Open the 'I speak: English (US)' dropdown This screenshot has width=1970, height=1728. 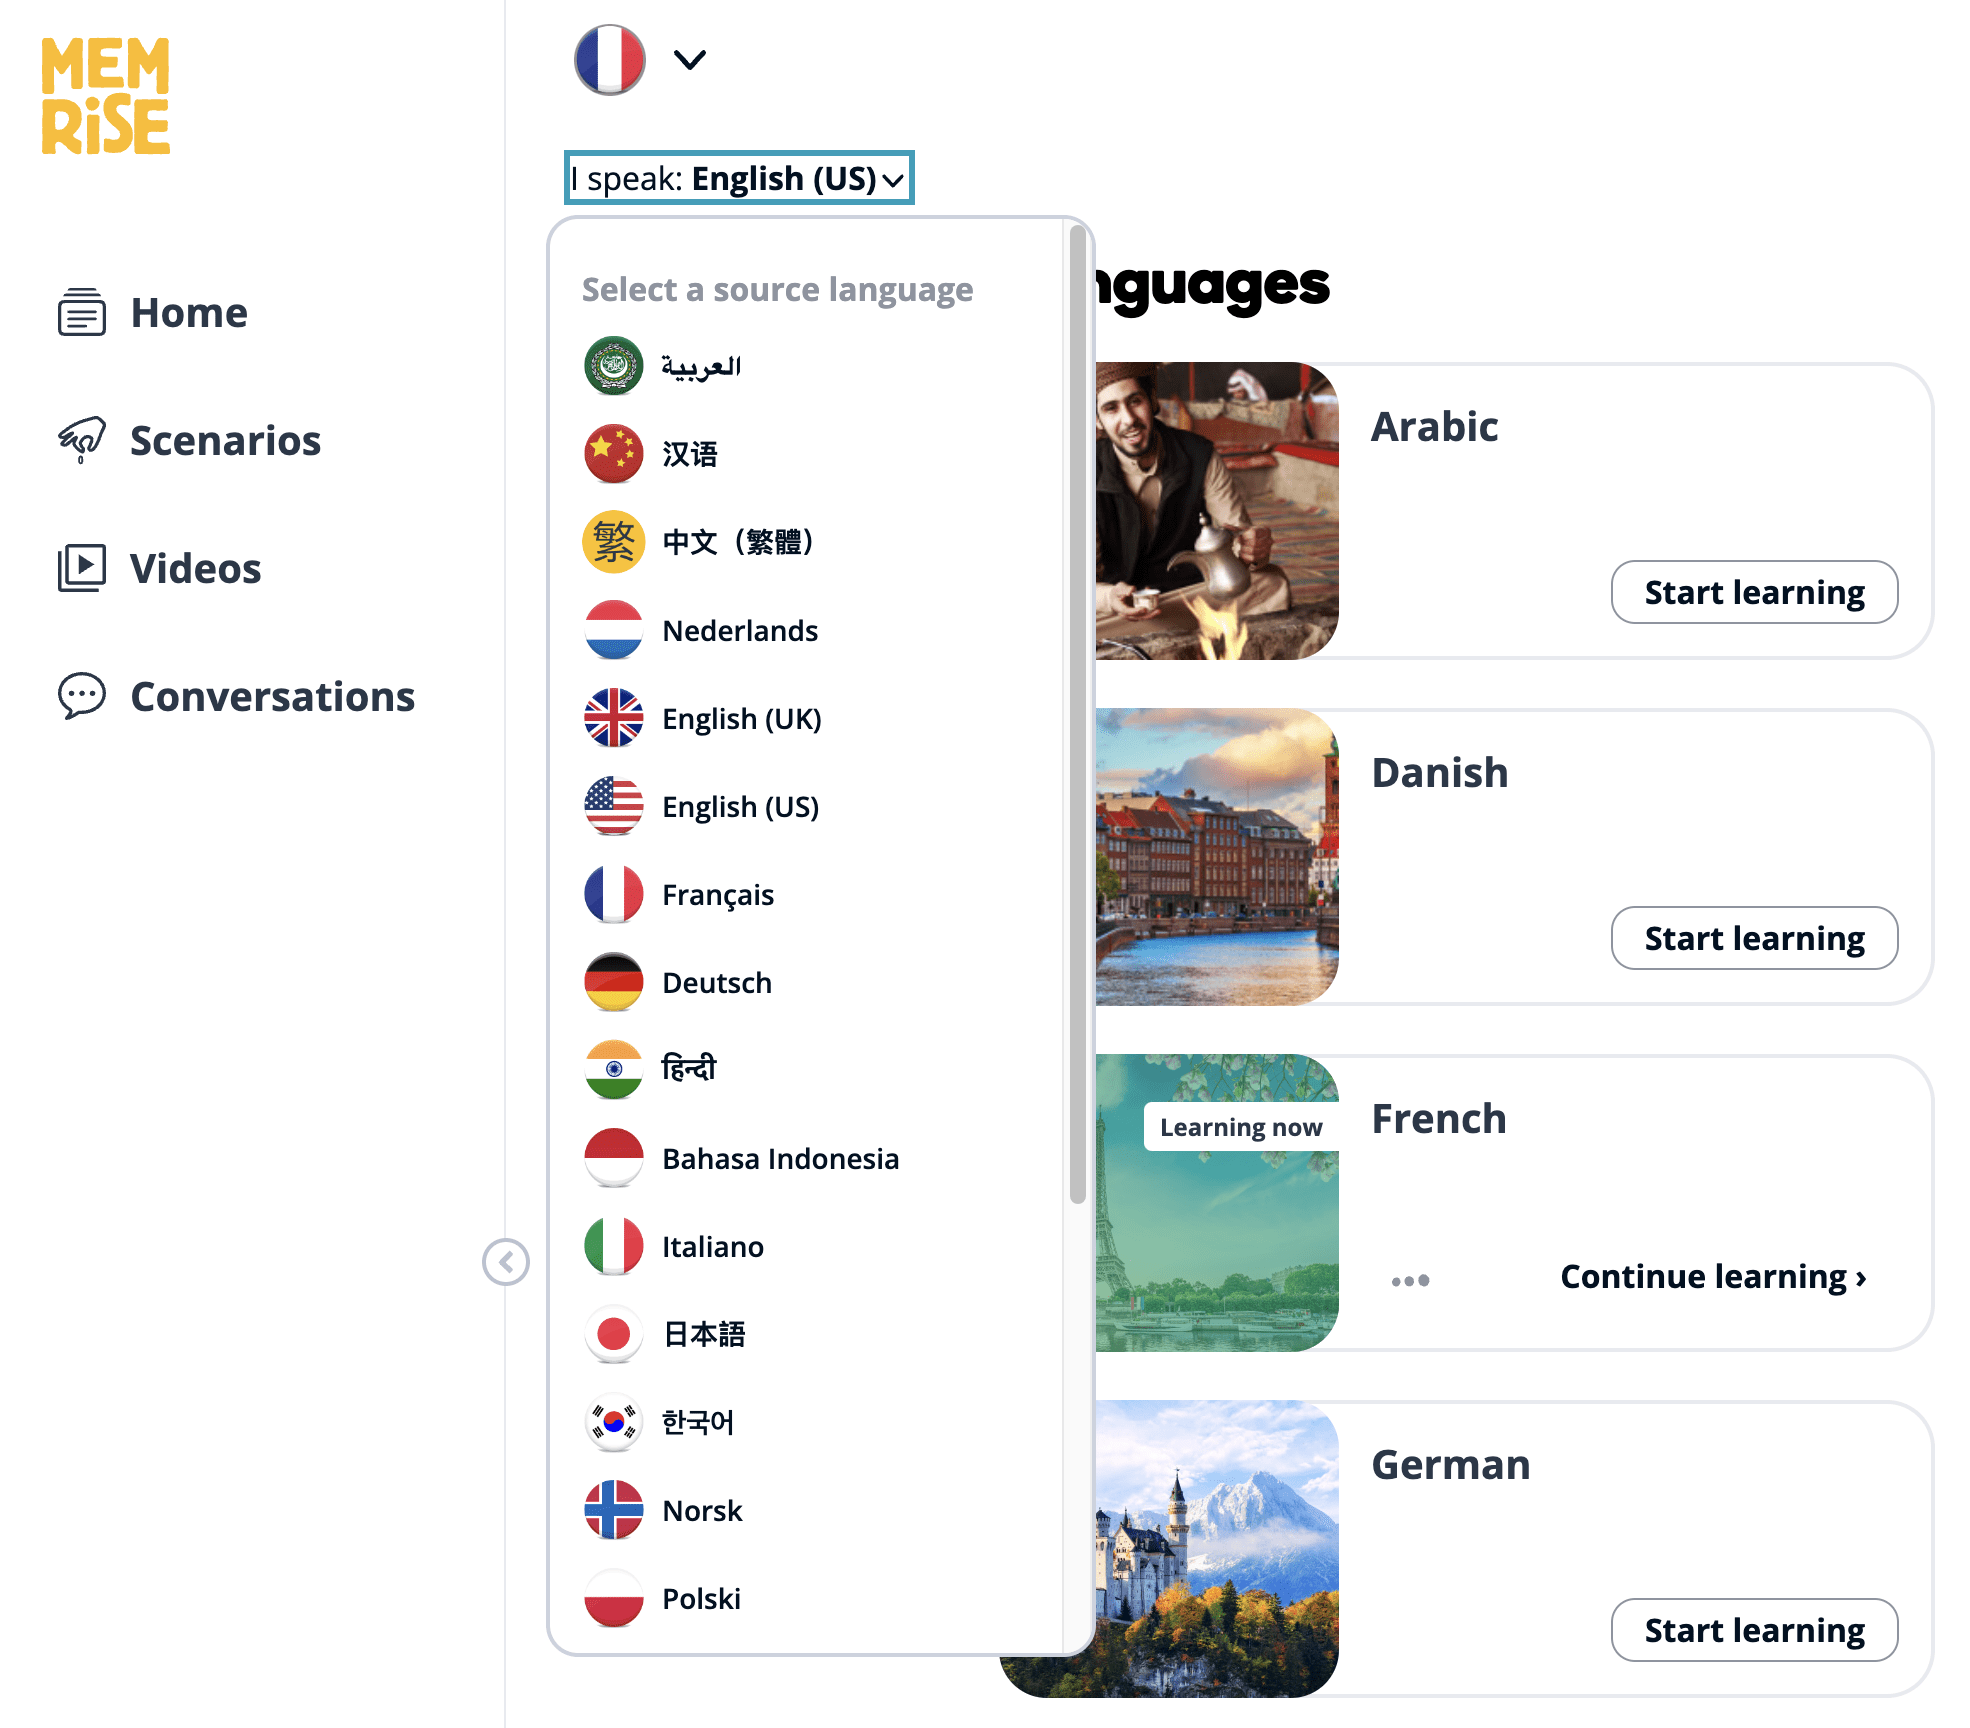pos(739,178)
